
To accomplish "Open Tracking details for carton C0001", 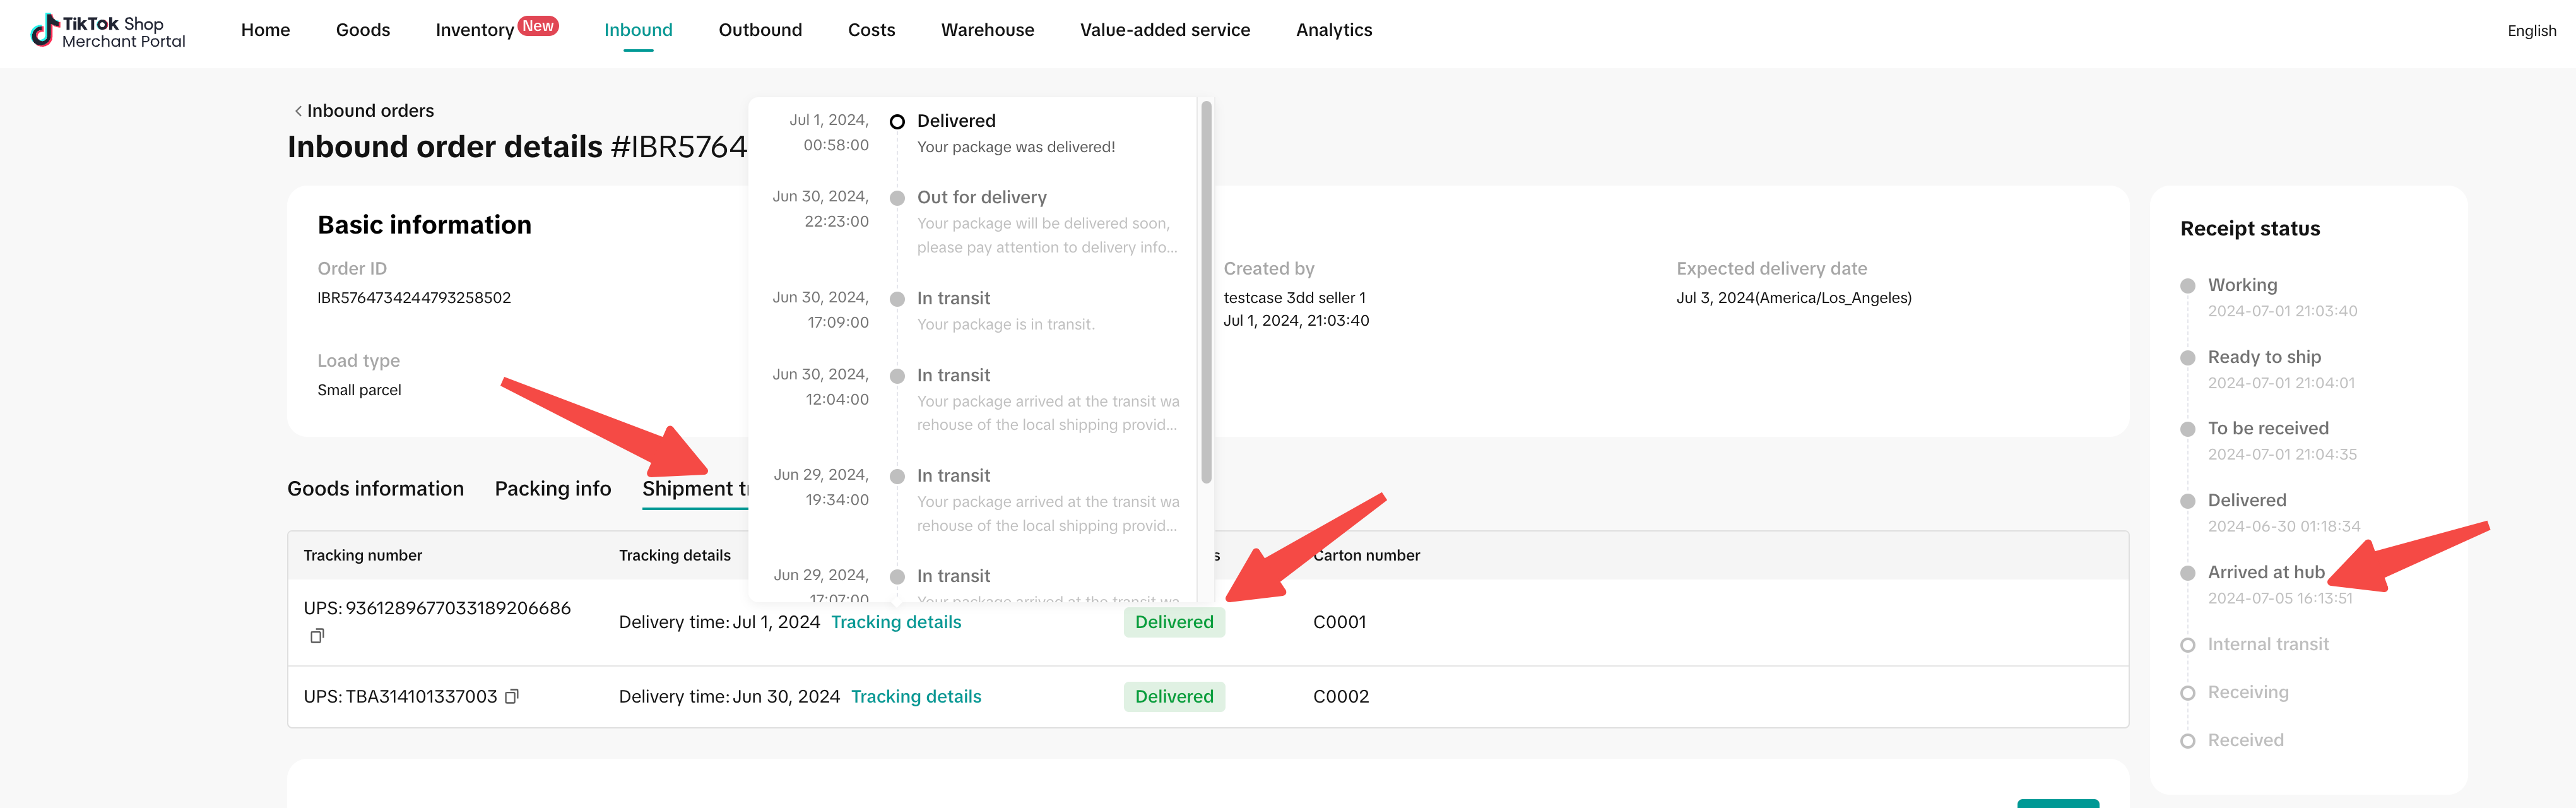I will (x=895, y=622).
